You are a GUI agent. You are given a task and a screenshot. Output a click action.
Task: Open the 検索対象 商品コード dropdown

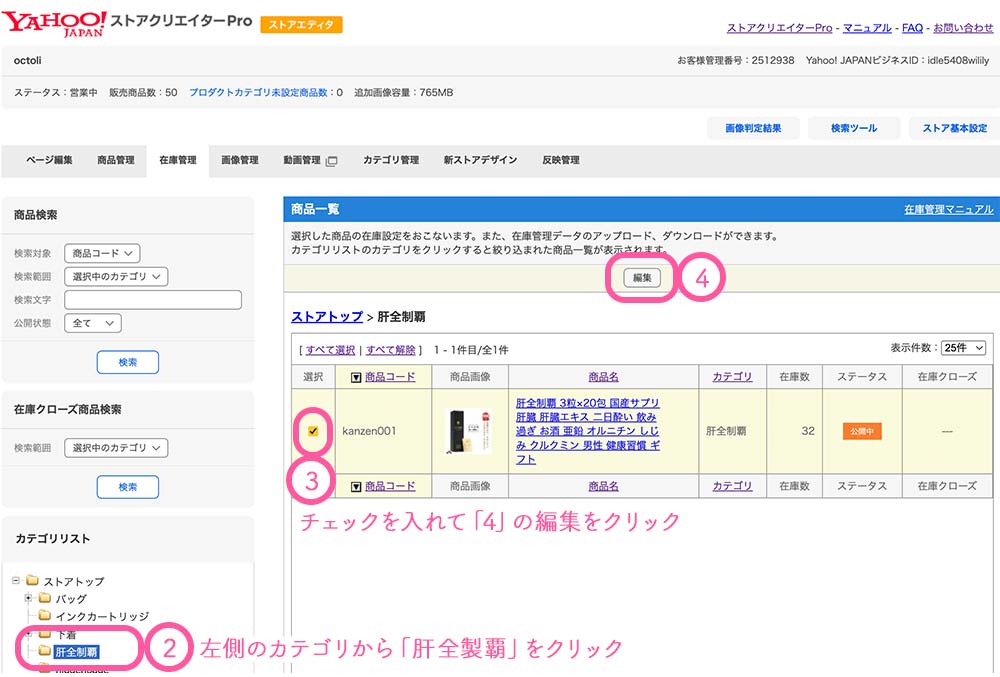(102, 254)
